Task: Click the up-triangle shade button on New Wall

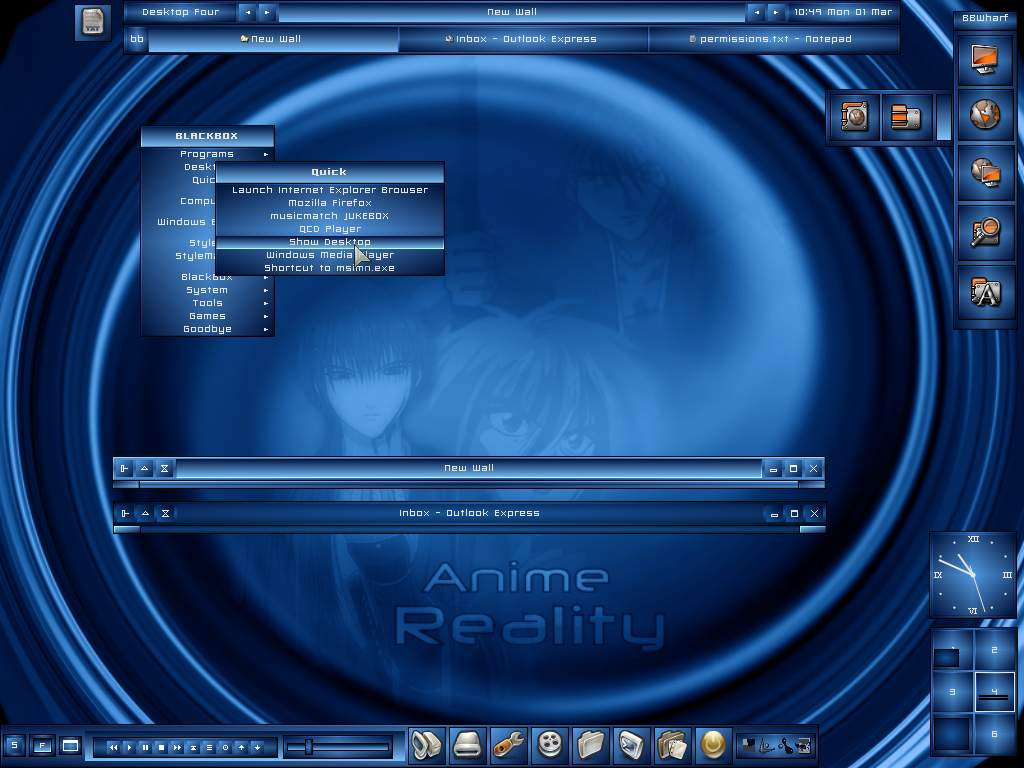Action: (144, 468)
